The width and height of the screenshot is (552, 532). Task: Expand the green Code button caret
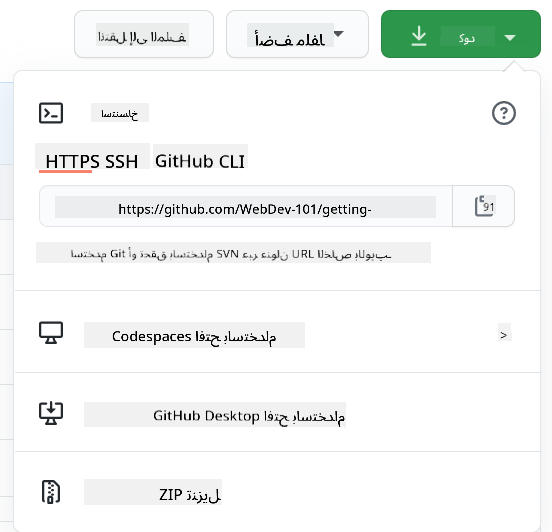click(510, 37)
